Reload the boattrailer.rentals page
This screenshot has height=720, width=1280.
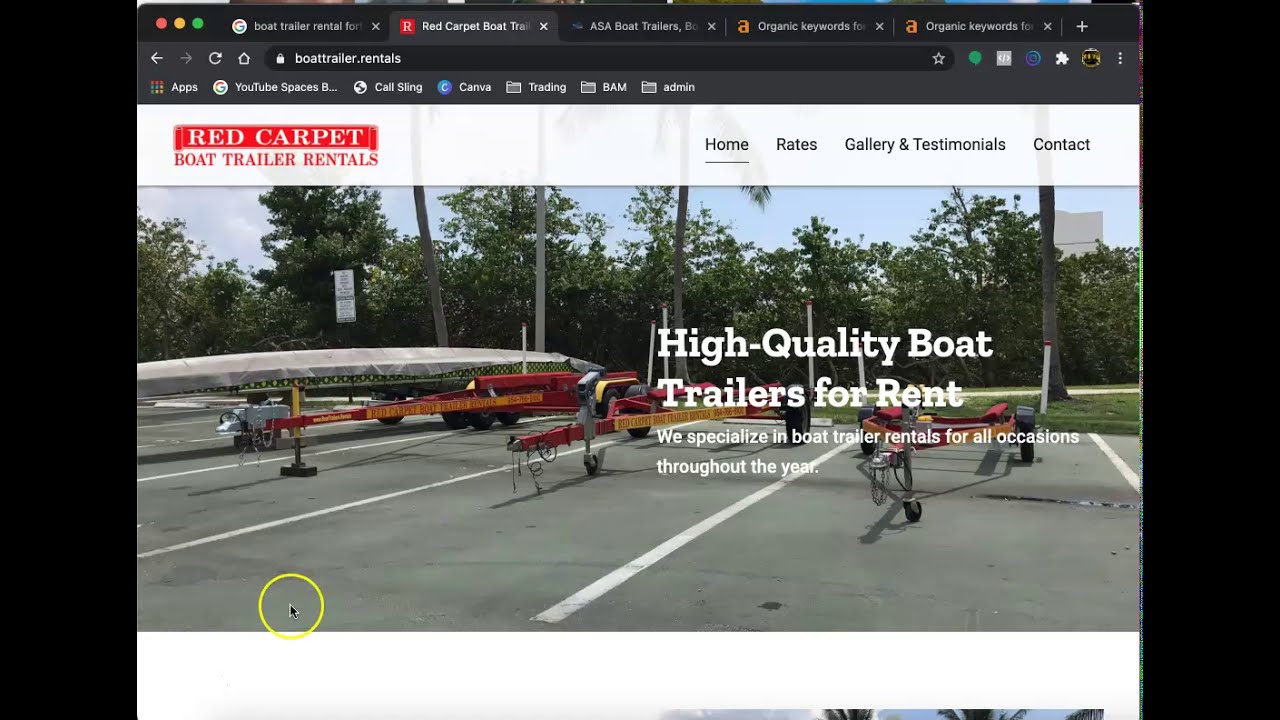pos(215,58)
